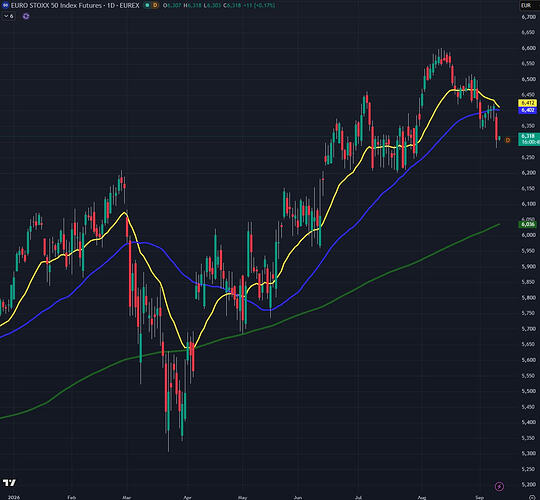Click the teal 6,318 last price label
The height and width of the screenshot is (500, 540).
(x=529, y=139)
